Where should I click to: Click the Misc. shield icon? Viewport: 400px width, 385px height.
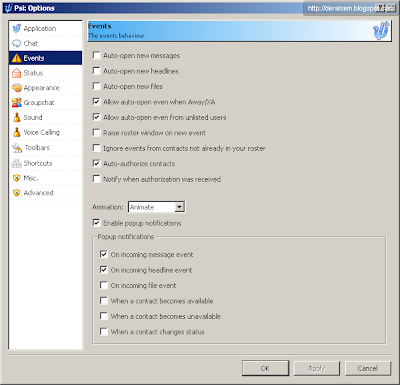coord(17,178)
